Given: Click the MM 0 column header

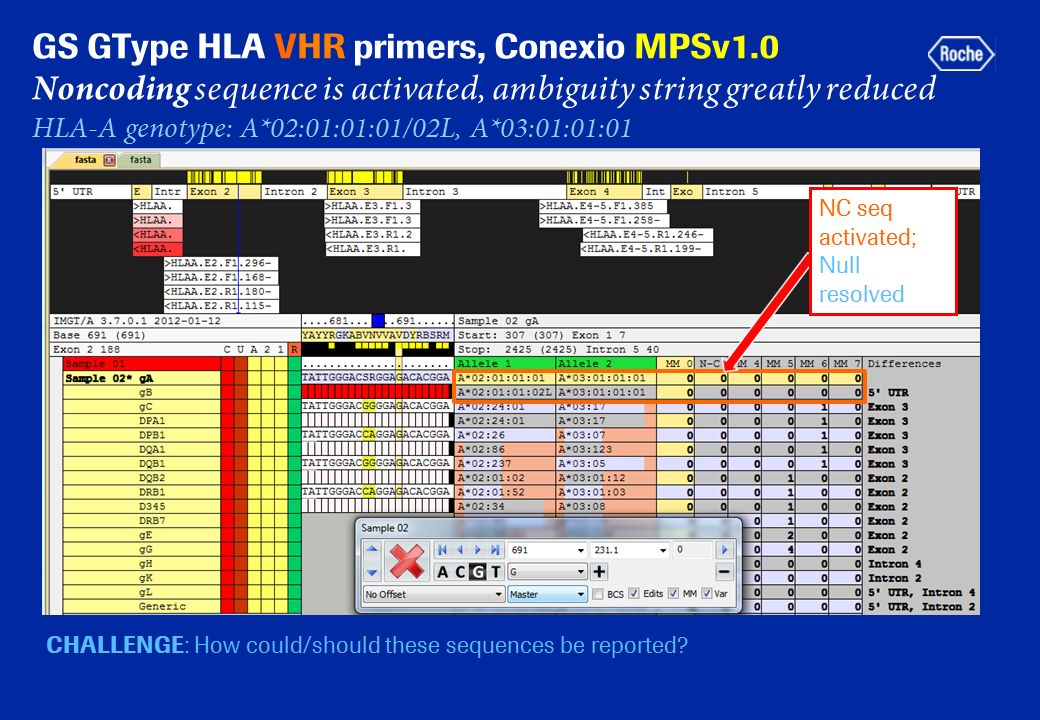Looking at the screenshot, I should [678, 363].
